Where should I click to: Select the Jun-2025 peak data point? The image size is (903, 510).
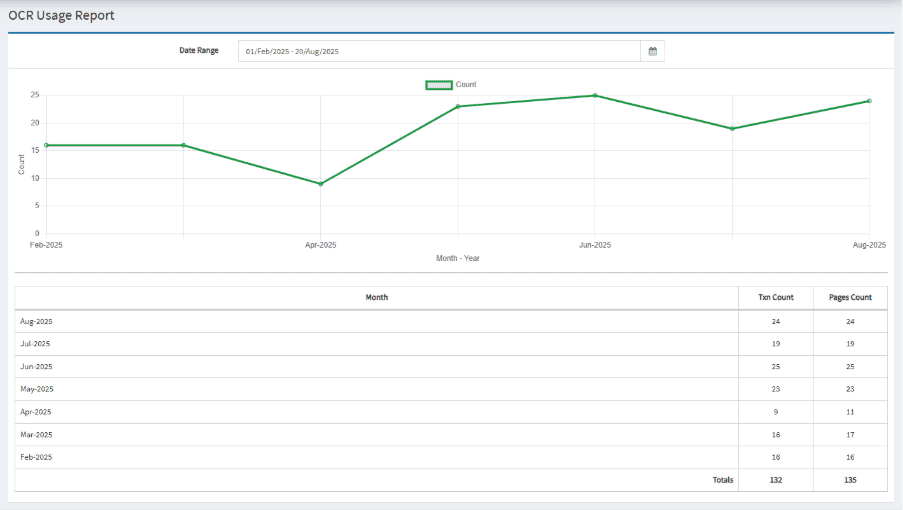click(595, 96)
